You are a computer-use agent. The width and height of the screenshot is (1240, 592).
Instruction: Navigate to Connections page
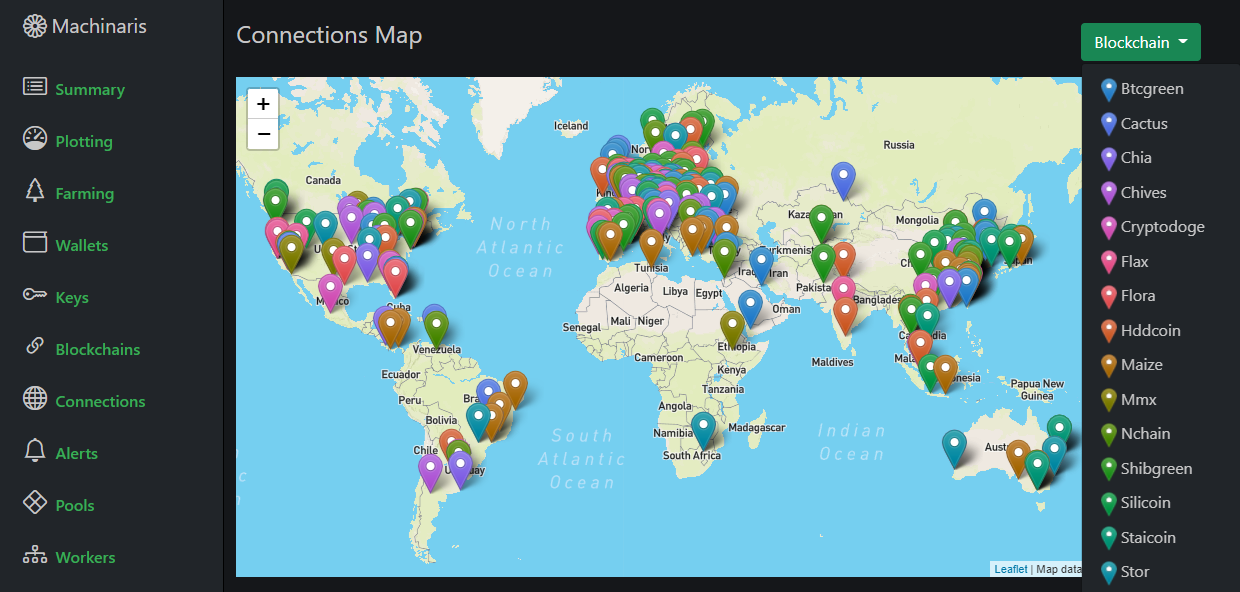click(x=100, y=401)
